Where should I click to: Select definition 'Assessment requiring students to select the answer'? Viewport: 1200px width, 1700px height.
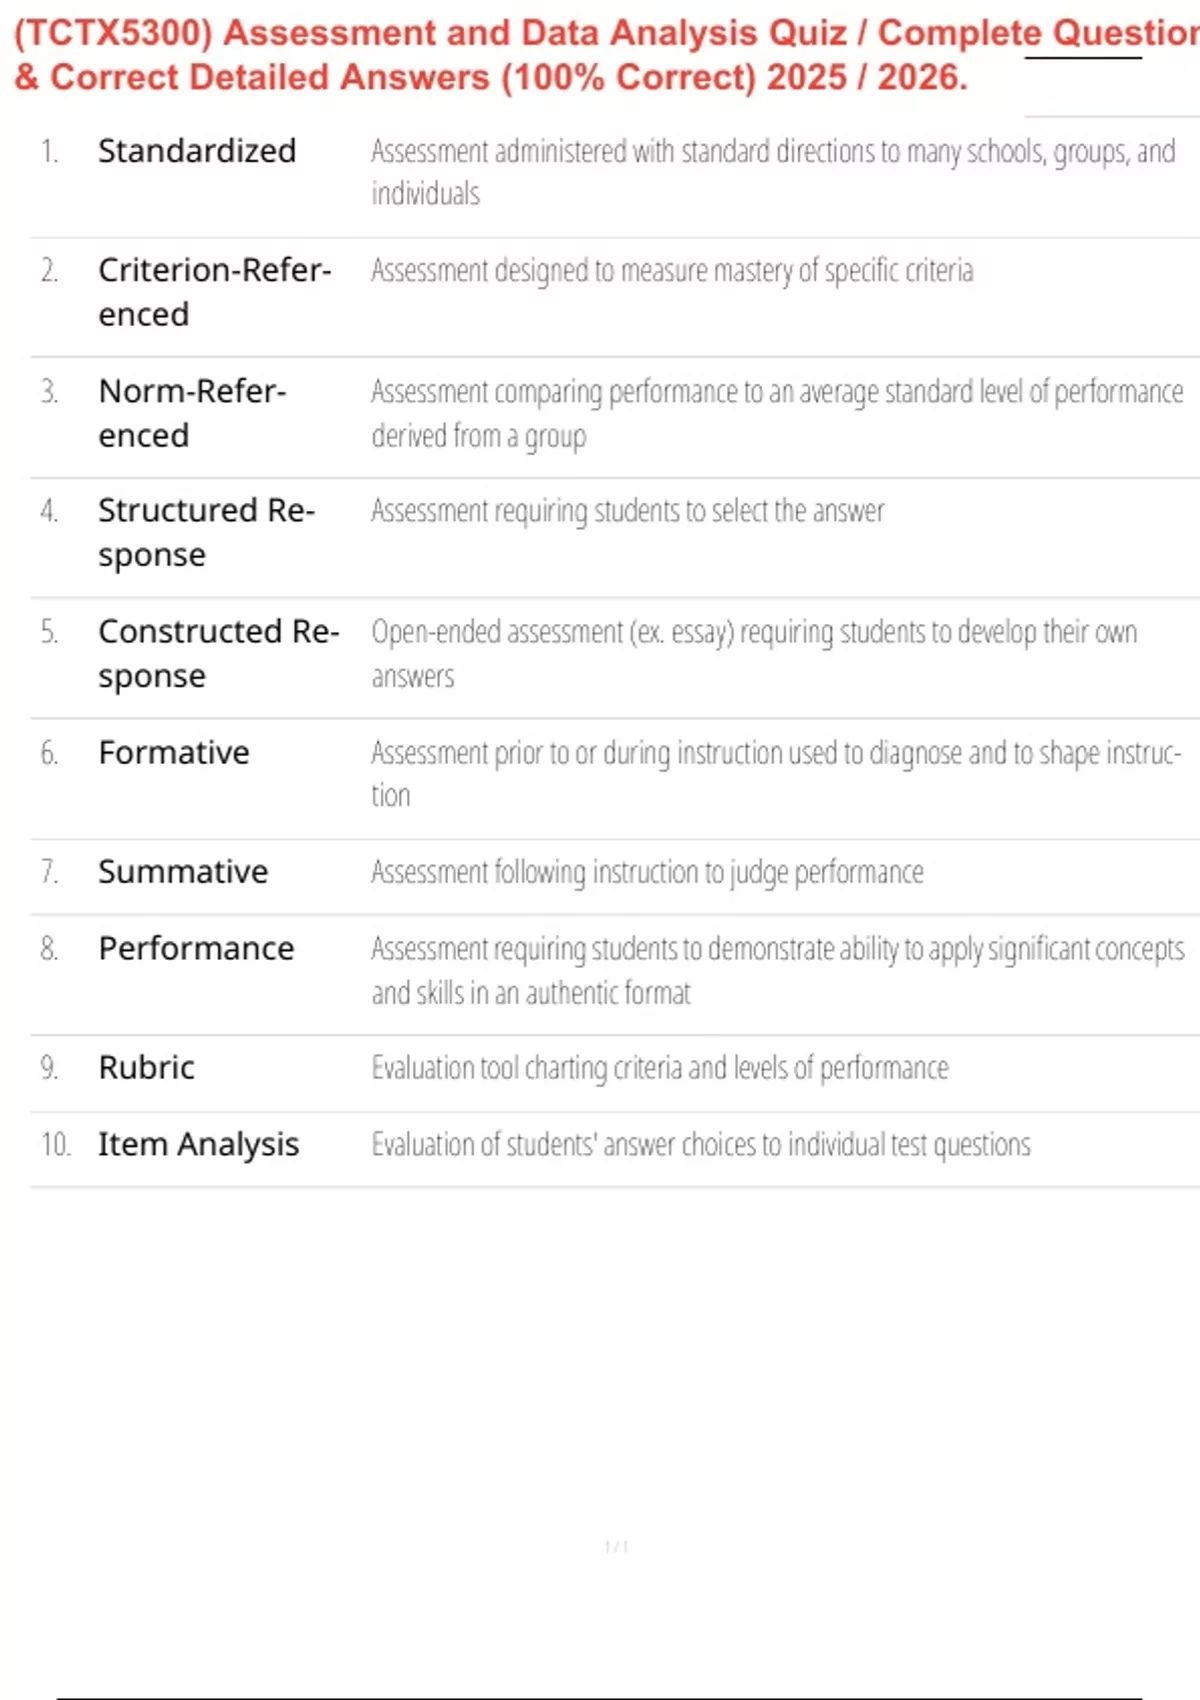[628, 511]
